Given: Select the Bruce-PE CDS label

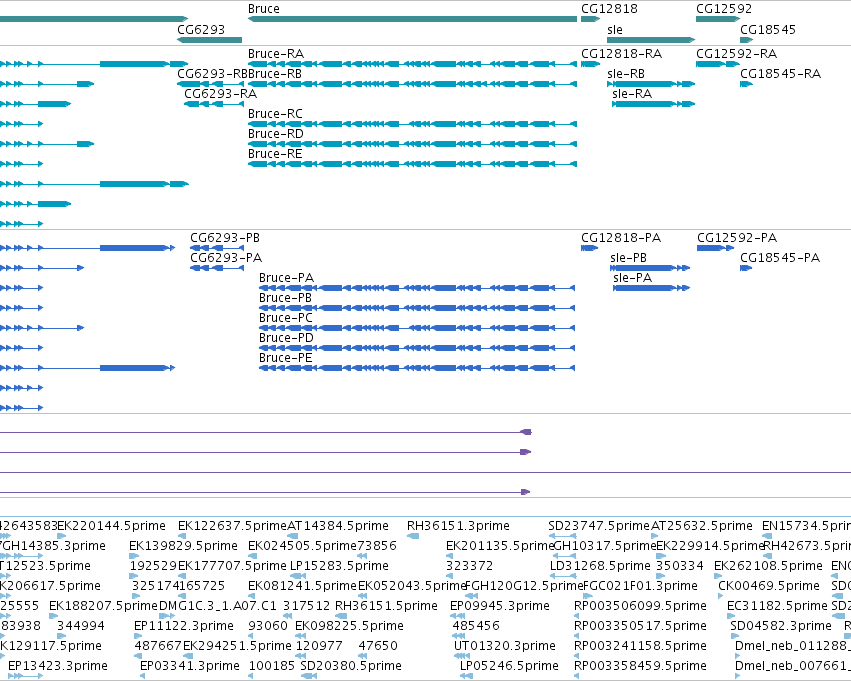Looking at the screenshot, I should pyautogui.click(x=285, y=358).
